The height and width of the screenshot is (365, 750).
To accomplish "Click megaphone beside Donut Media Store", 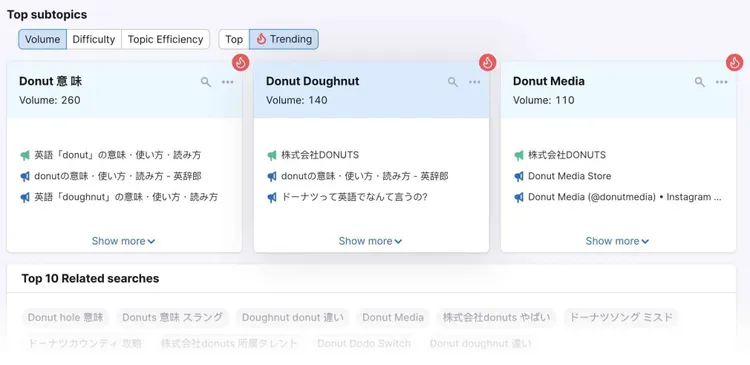I will pos(518,177).
